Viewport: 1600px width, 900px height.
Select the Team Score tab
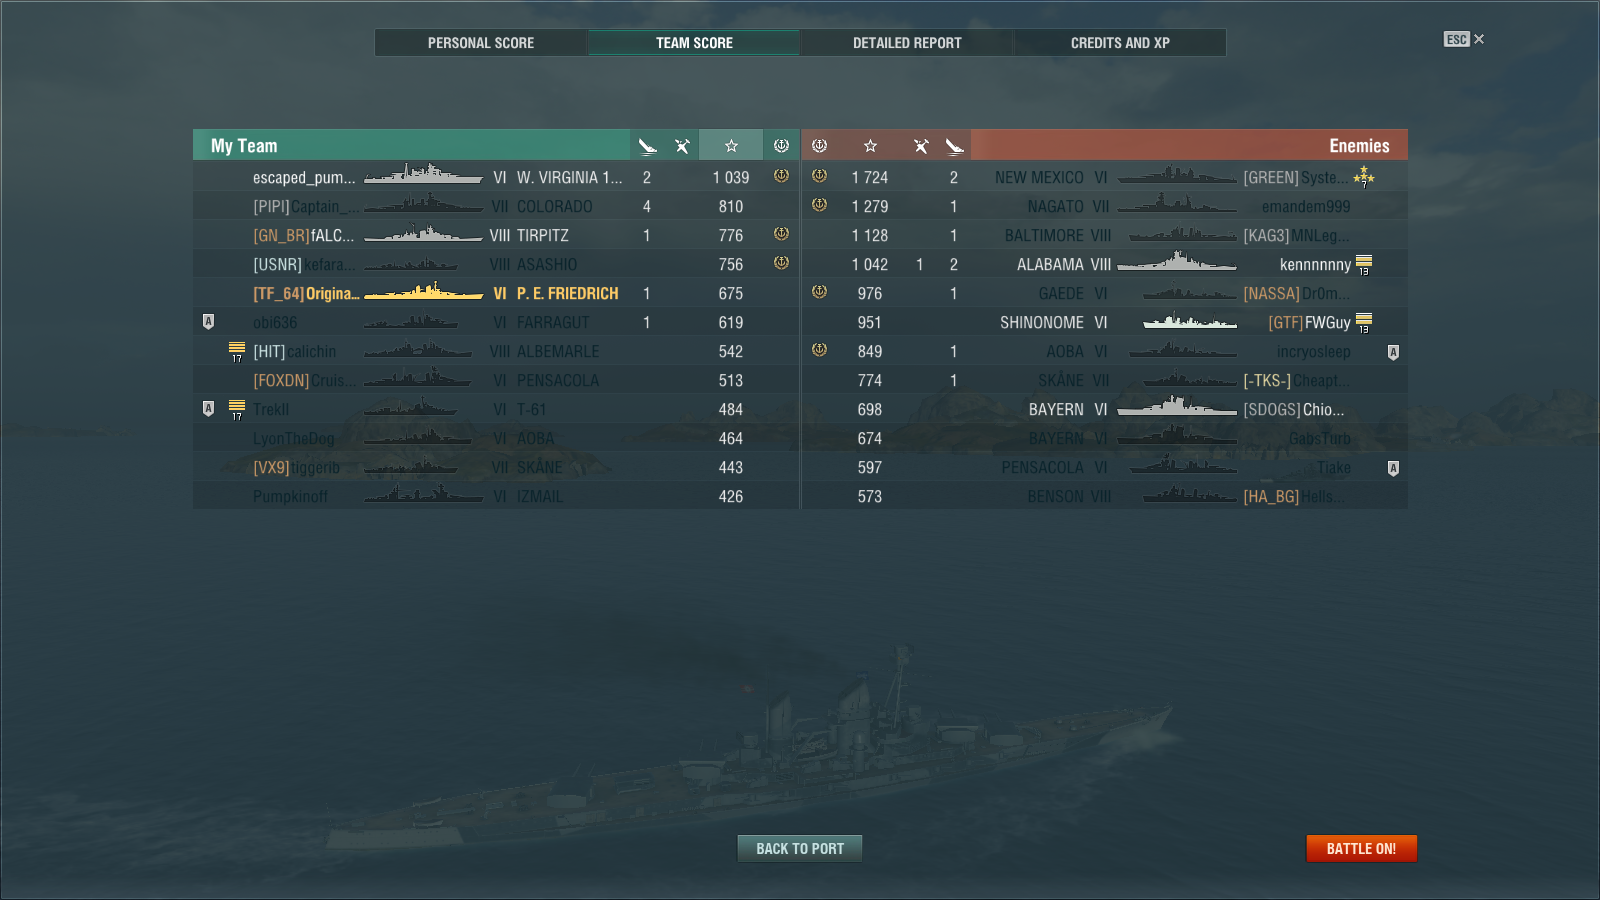coord(694,43)
